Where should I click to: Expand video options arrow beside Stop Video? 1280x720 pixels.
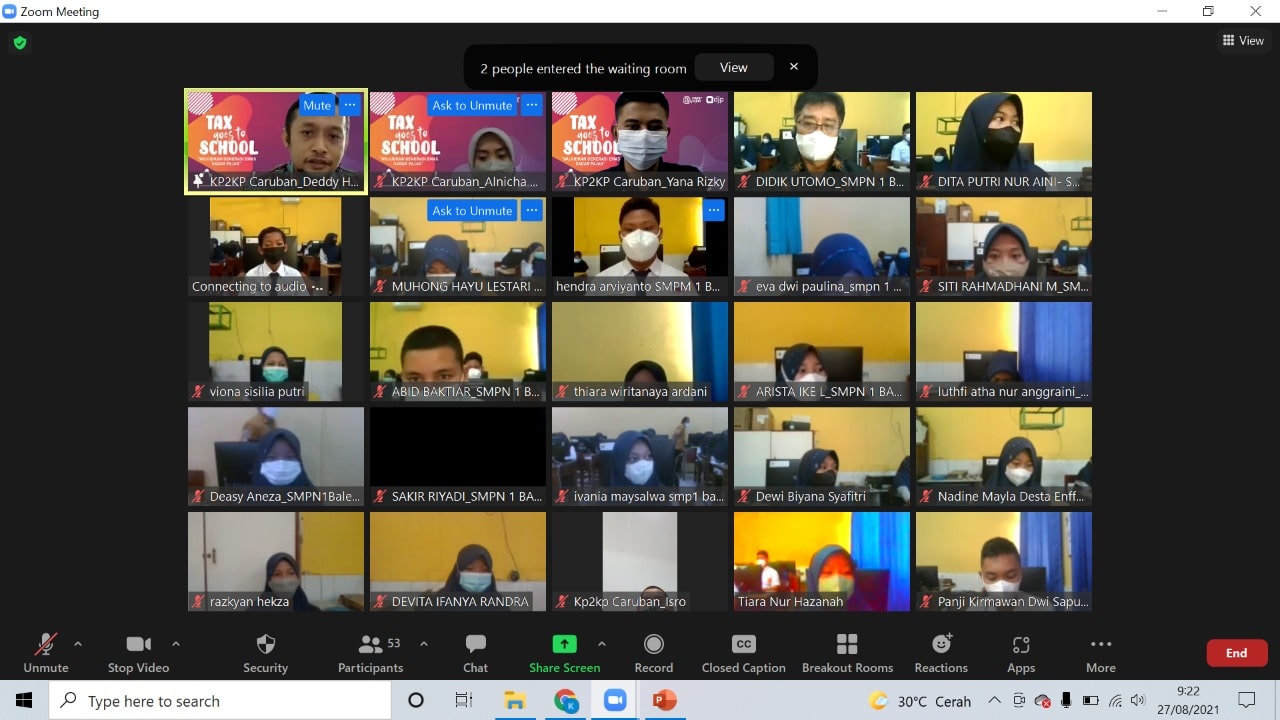pyautogui.click(x=176, y=644)
